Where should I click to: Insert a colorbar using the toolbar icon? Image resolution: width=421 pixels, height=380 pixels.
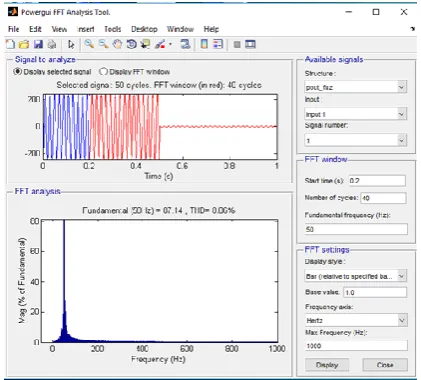[x=204, y=44]
